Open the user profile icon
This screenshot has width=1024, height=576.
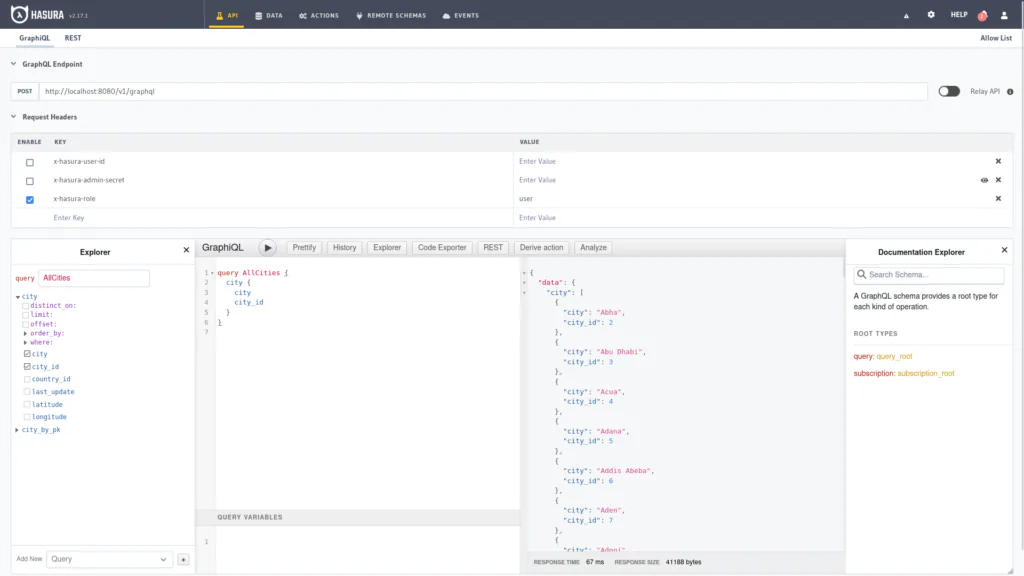[x=1004, y=15]
